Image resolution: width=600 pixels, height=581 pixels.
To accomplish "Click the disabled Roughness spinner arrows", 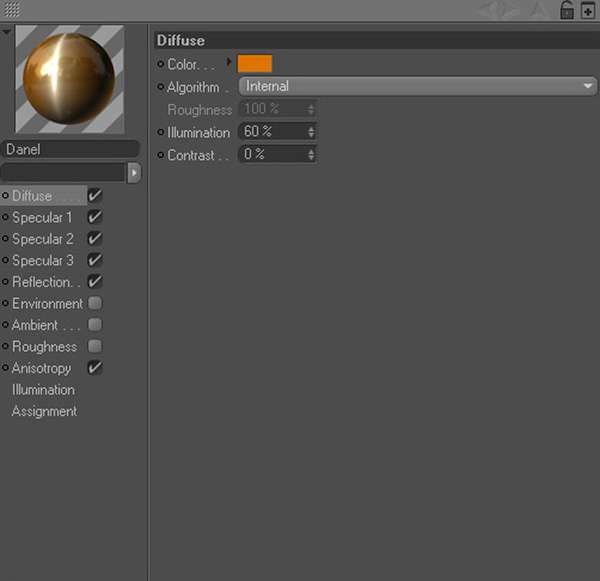I will [311, 109].
